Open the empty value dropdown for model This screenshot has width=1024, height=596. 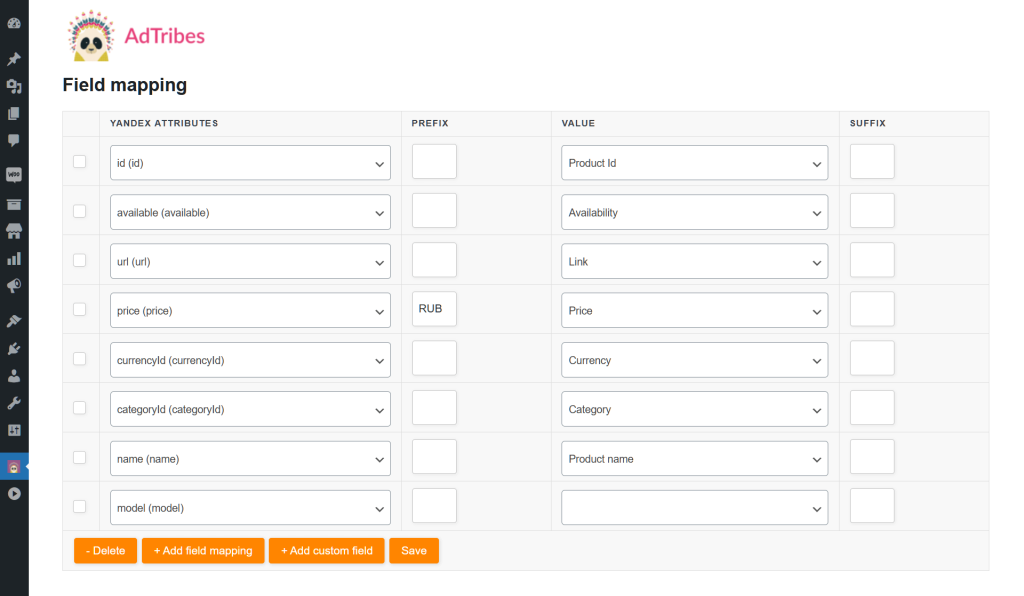click(x=694, y=507)
